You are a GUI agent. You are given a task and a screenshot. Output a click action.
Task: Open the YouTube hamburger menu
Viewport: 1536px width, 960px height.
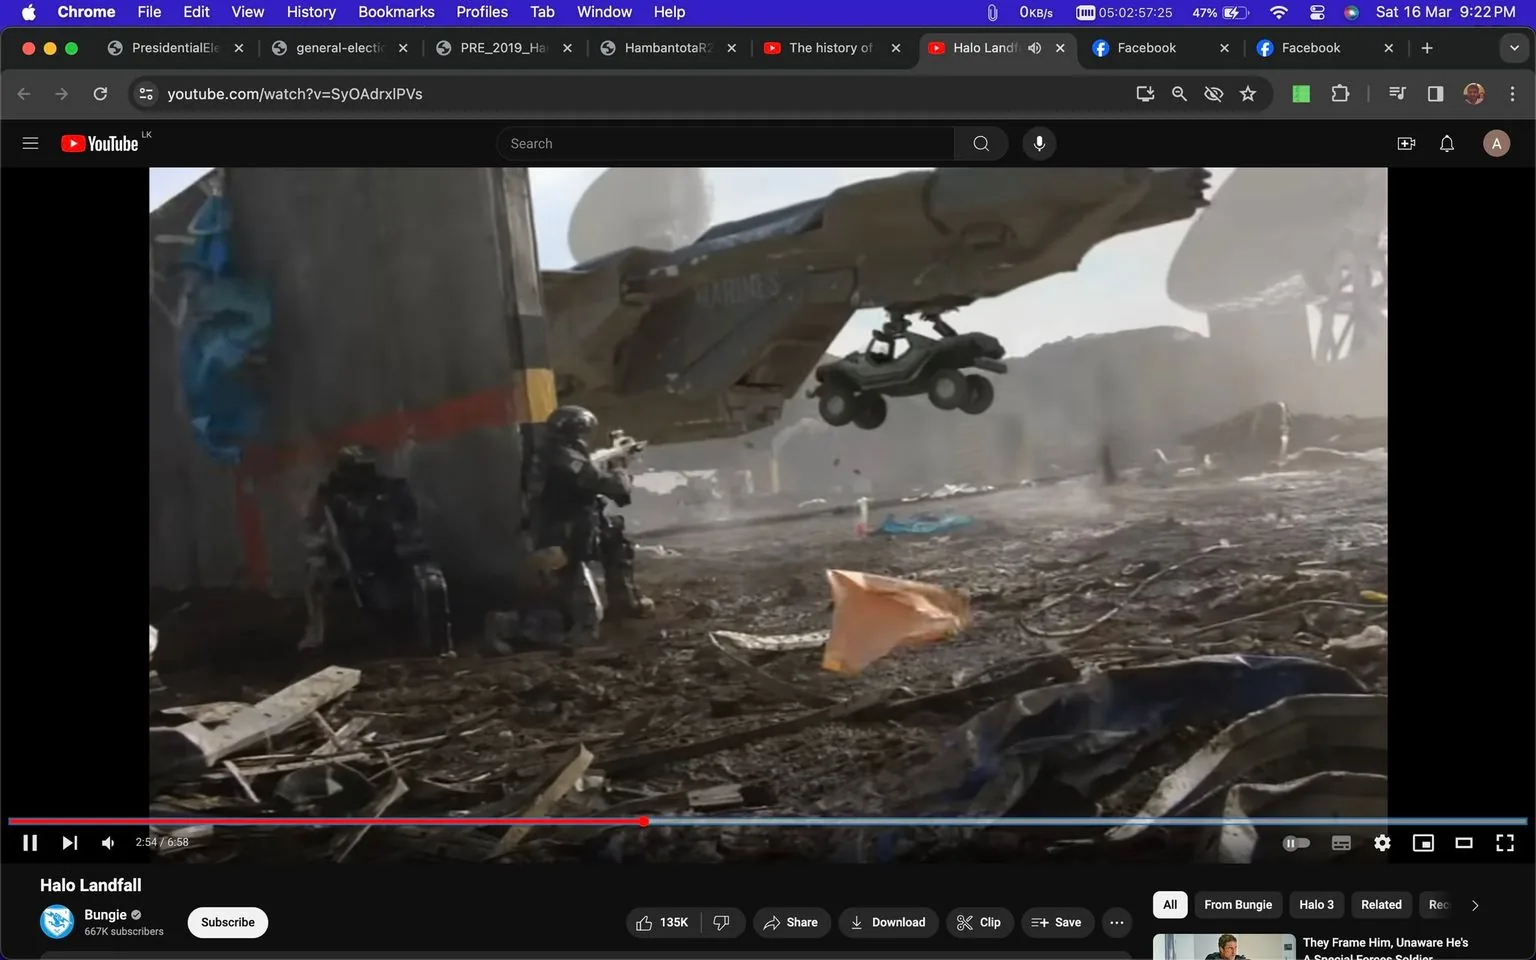coord(30,143)
